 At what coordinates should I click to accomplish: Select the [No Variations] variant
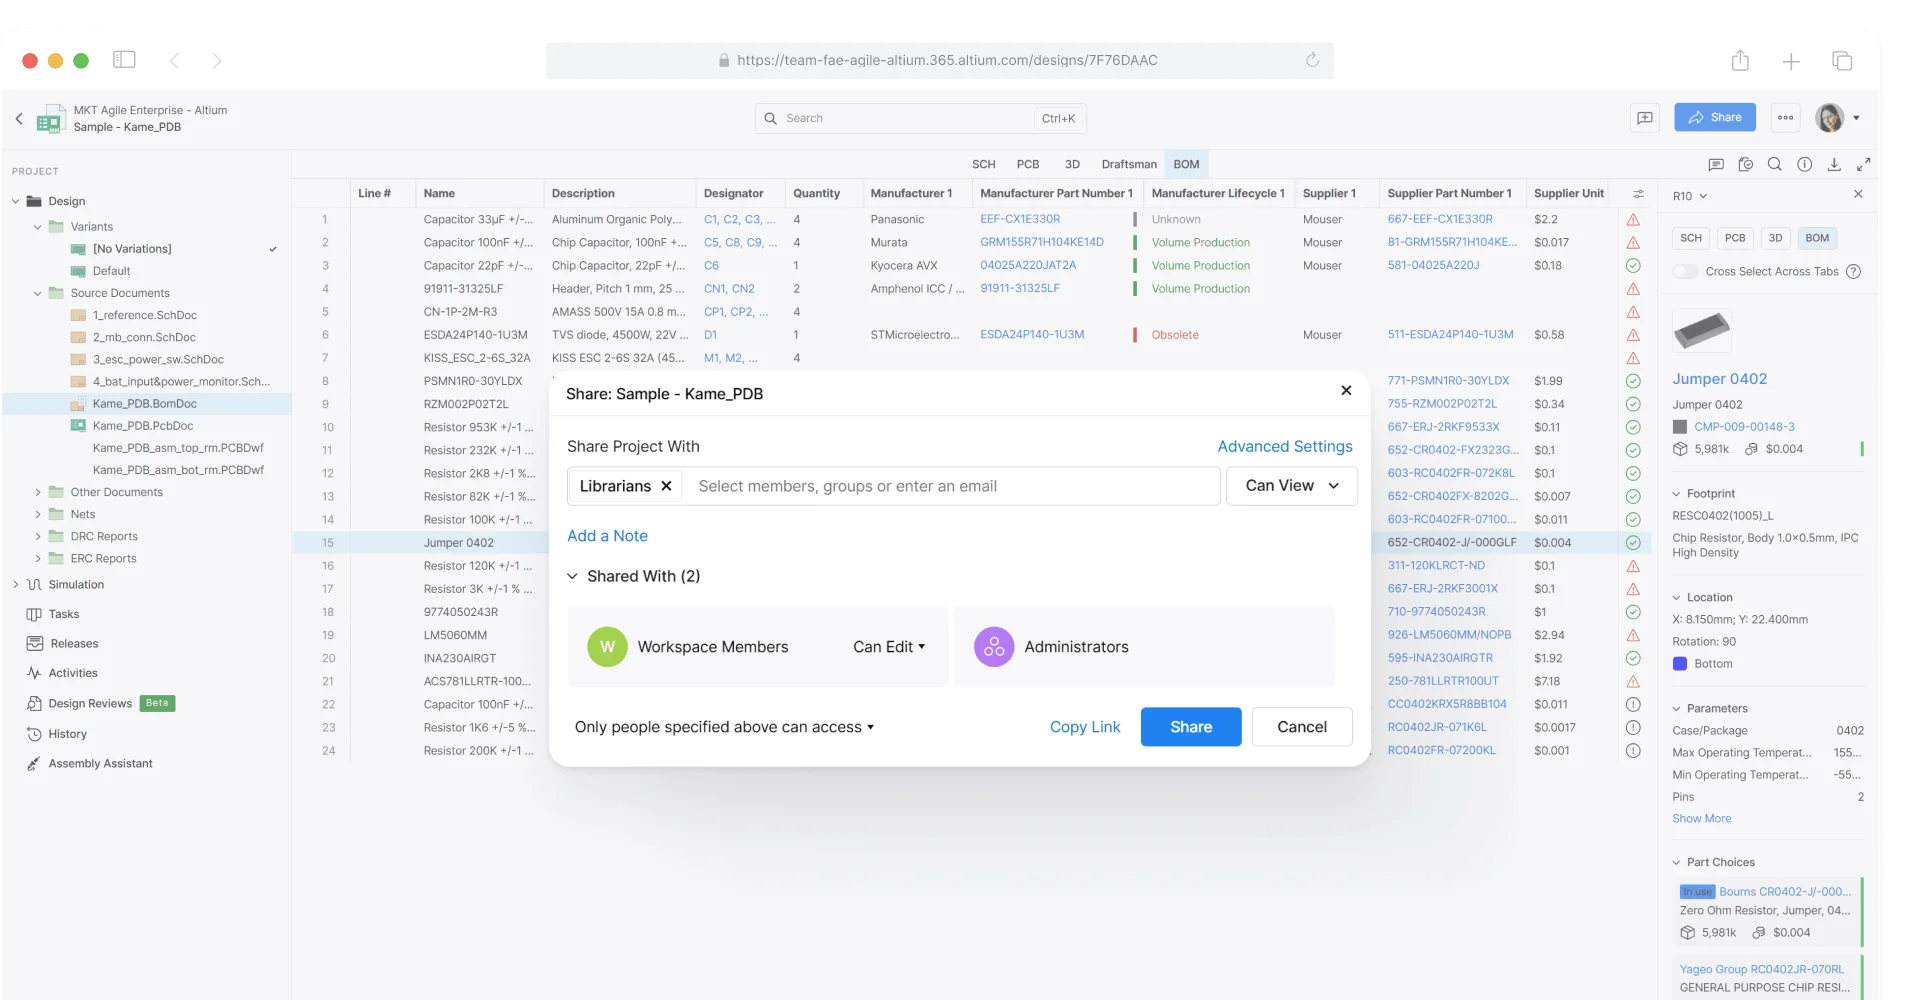tap(132, 249)
